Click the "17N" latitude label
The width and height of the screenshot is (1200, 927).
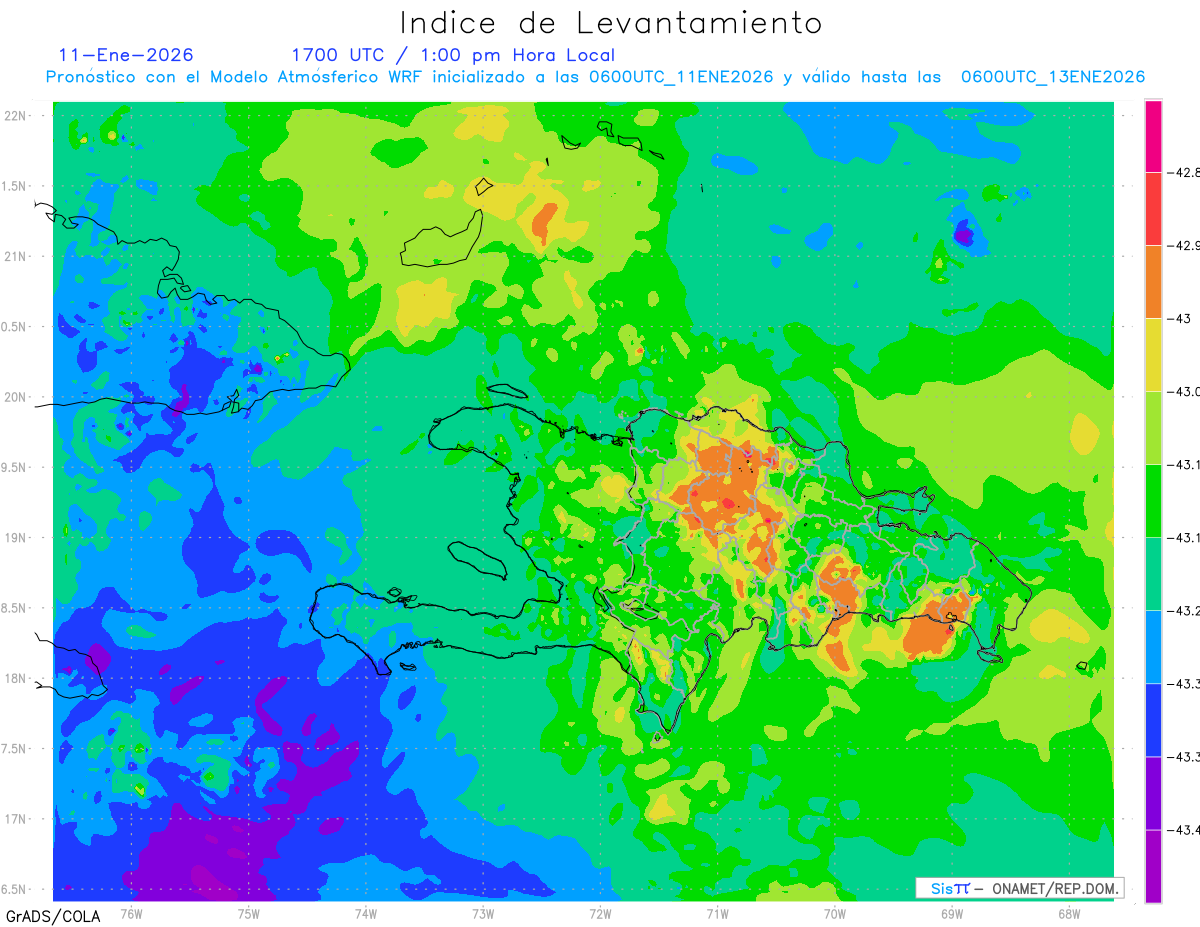click(x=17, y=820)
